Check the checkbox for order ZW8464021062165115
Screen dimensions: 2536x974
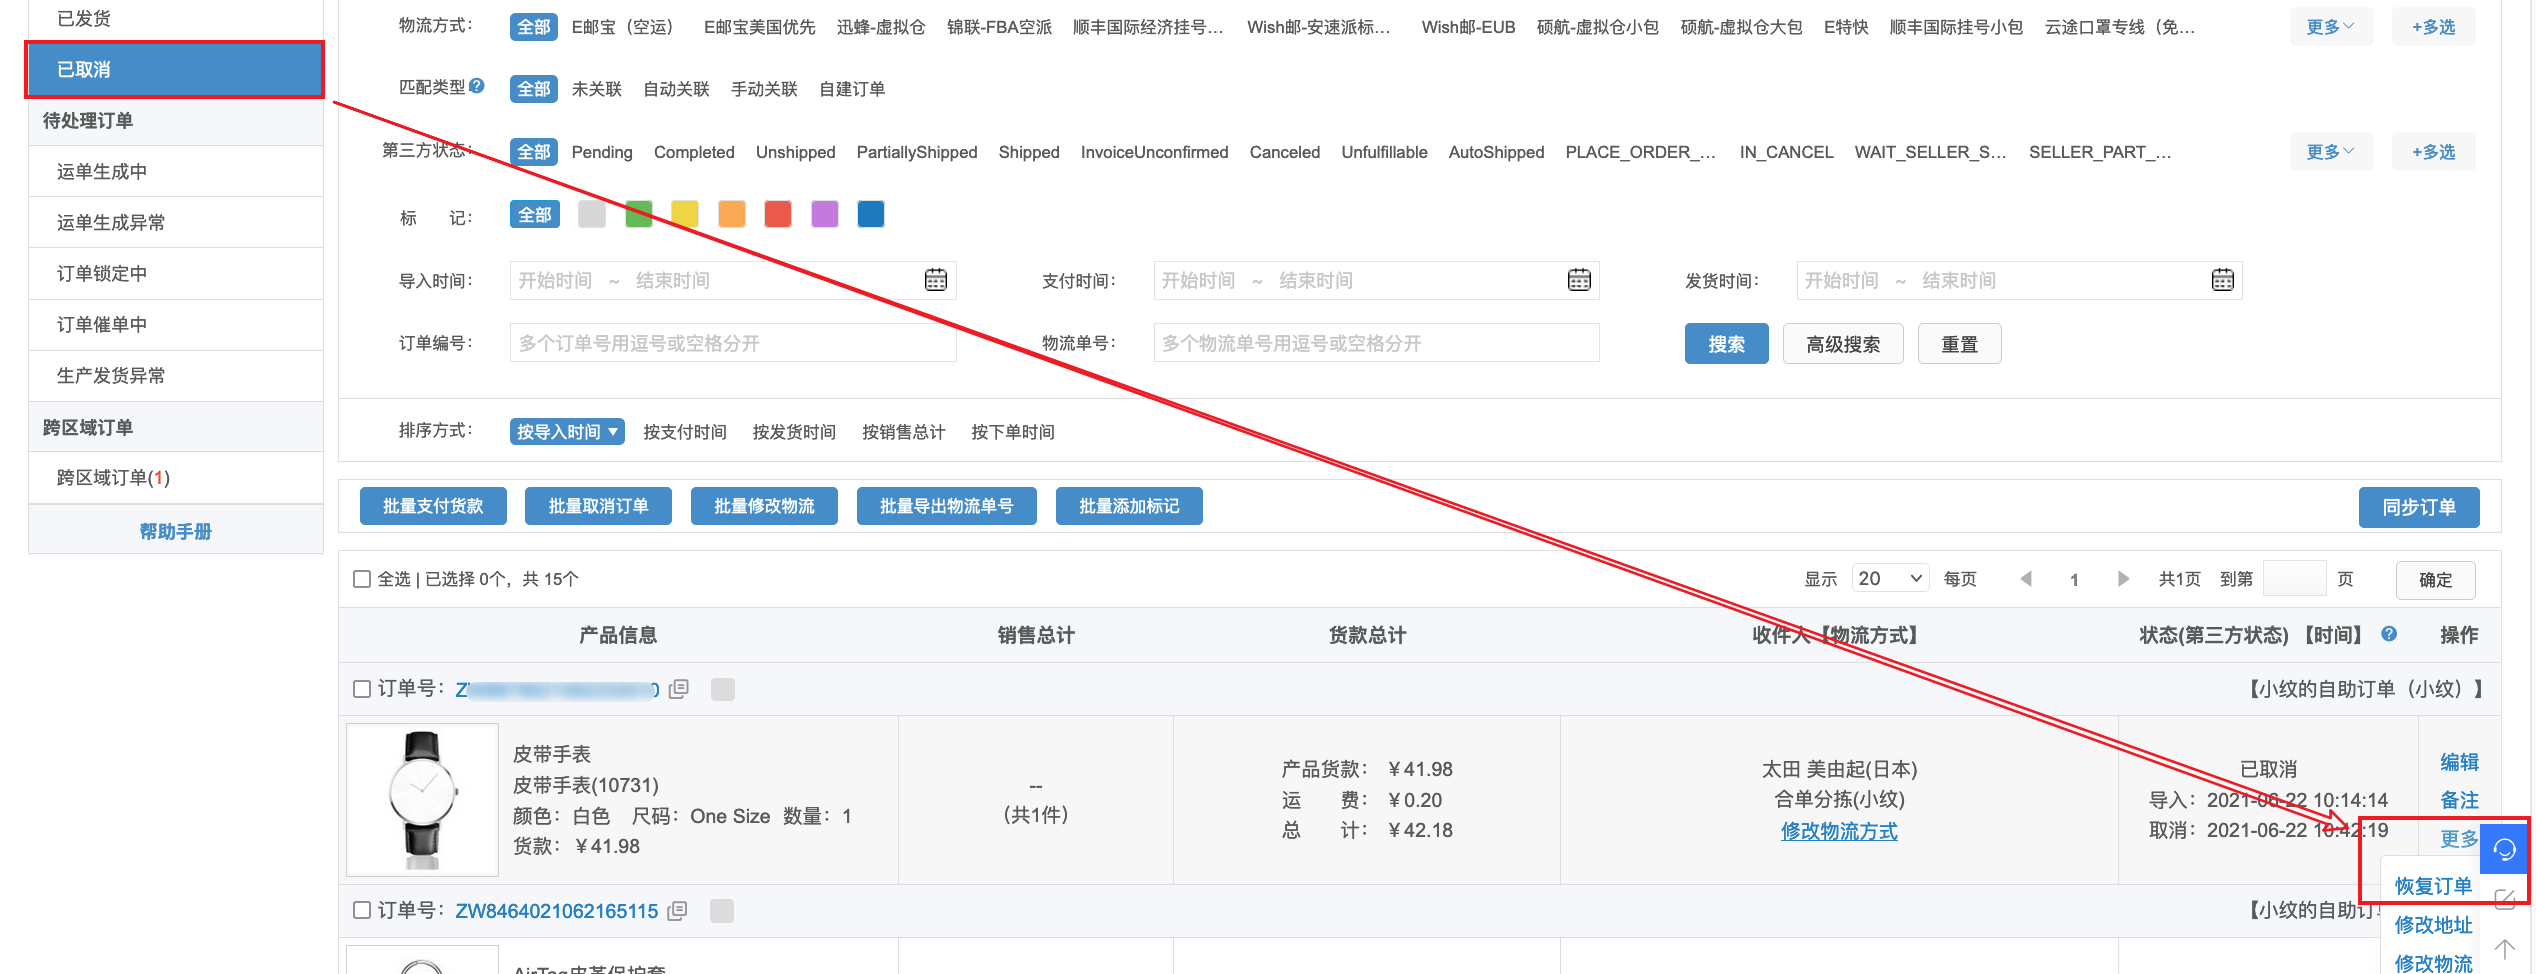(x=363, y=911)
